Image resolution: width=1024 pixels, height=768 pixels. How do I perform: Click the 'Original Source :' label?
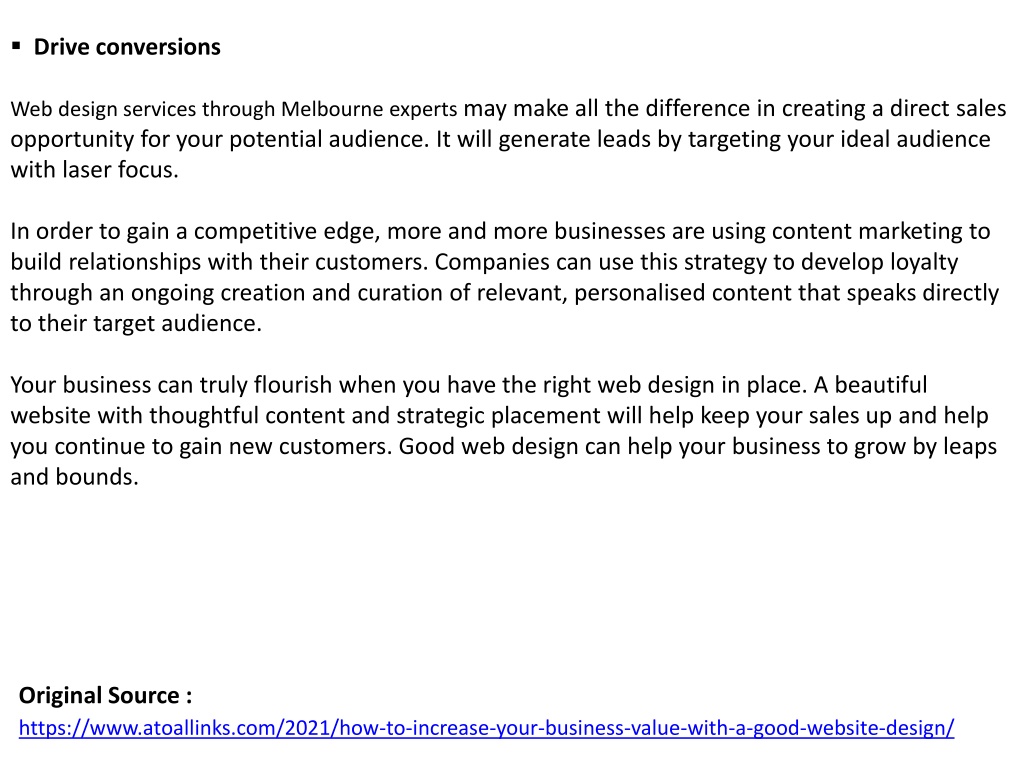[105, 696]
